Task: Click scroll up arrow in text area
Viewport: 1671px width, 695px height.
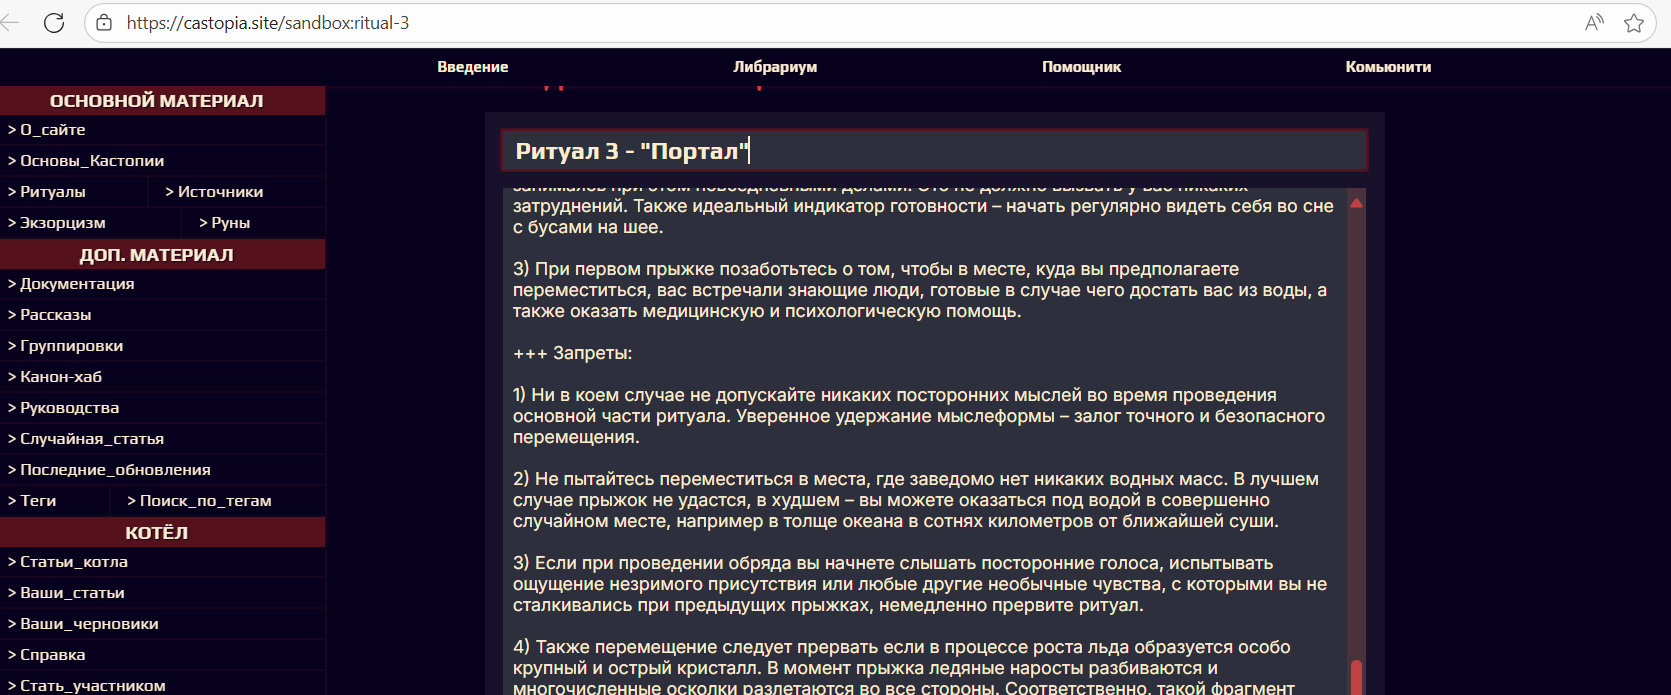Action: (x=1356, y=203)
